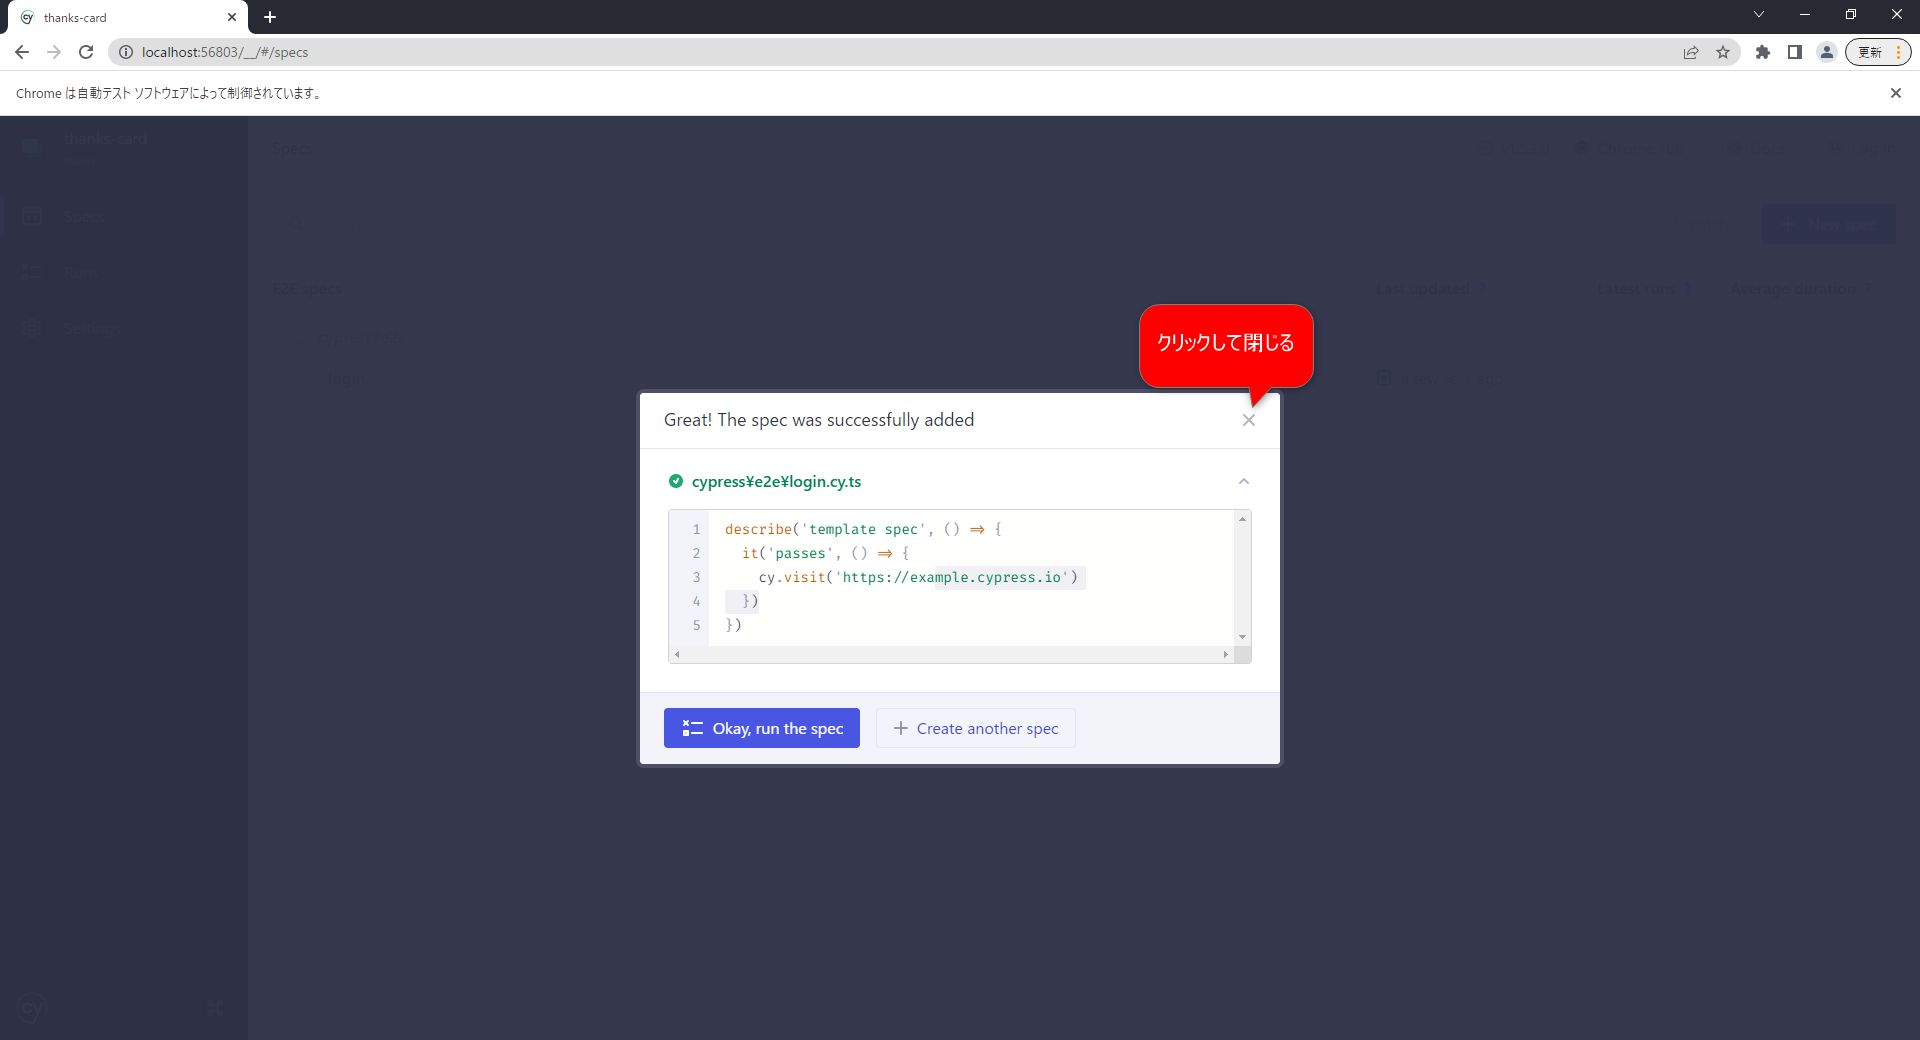The image size is (1920, 1040).
Task: Bookmark this page with the star icon
Action: click(x=1723, y=52)
